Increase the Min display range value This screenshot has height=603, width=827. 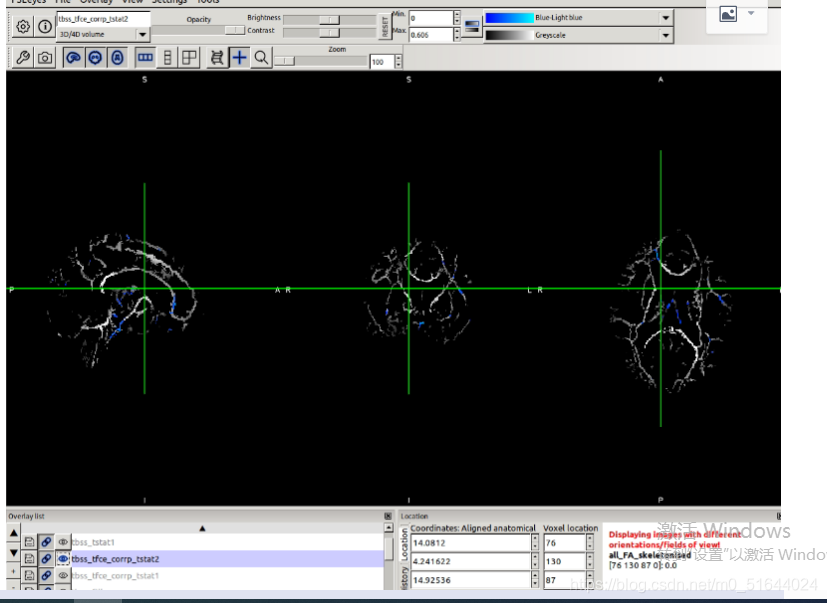pos(457,14)
